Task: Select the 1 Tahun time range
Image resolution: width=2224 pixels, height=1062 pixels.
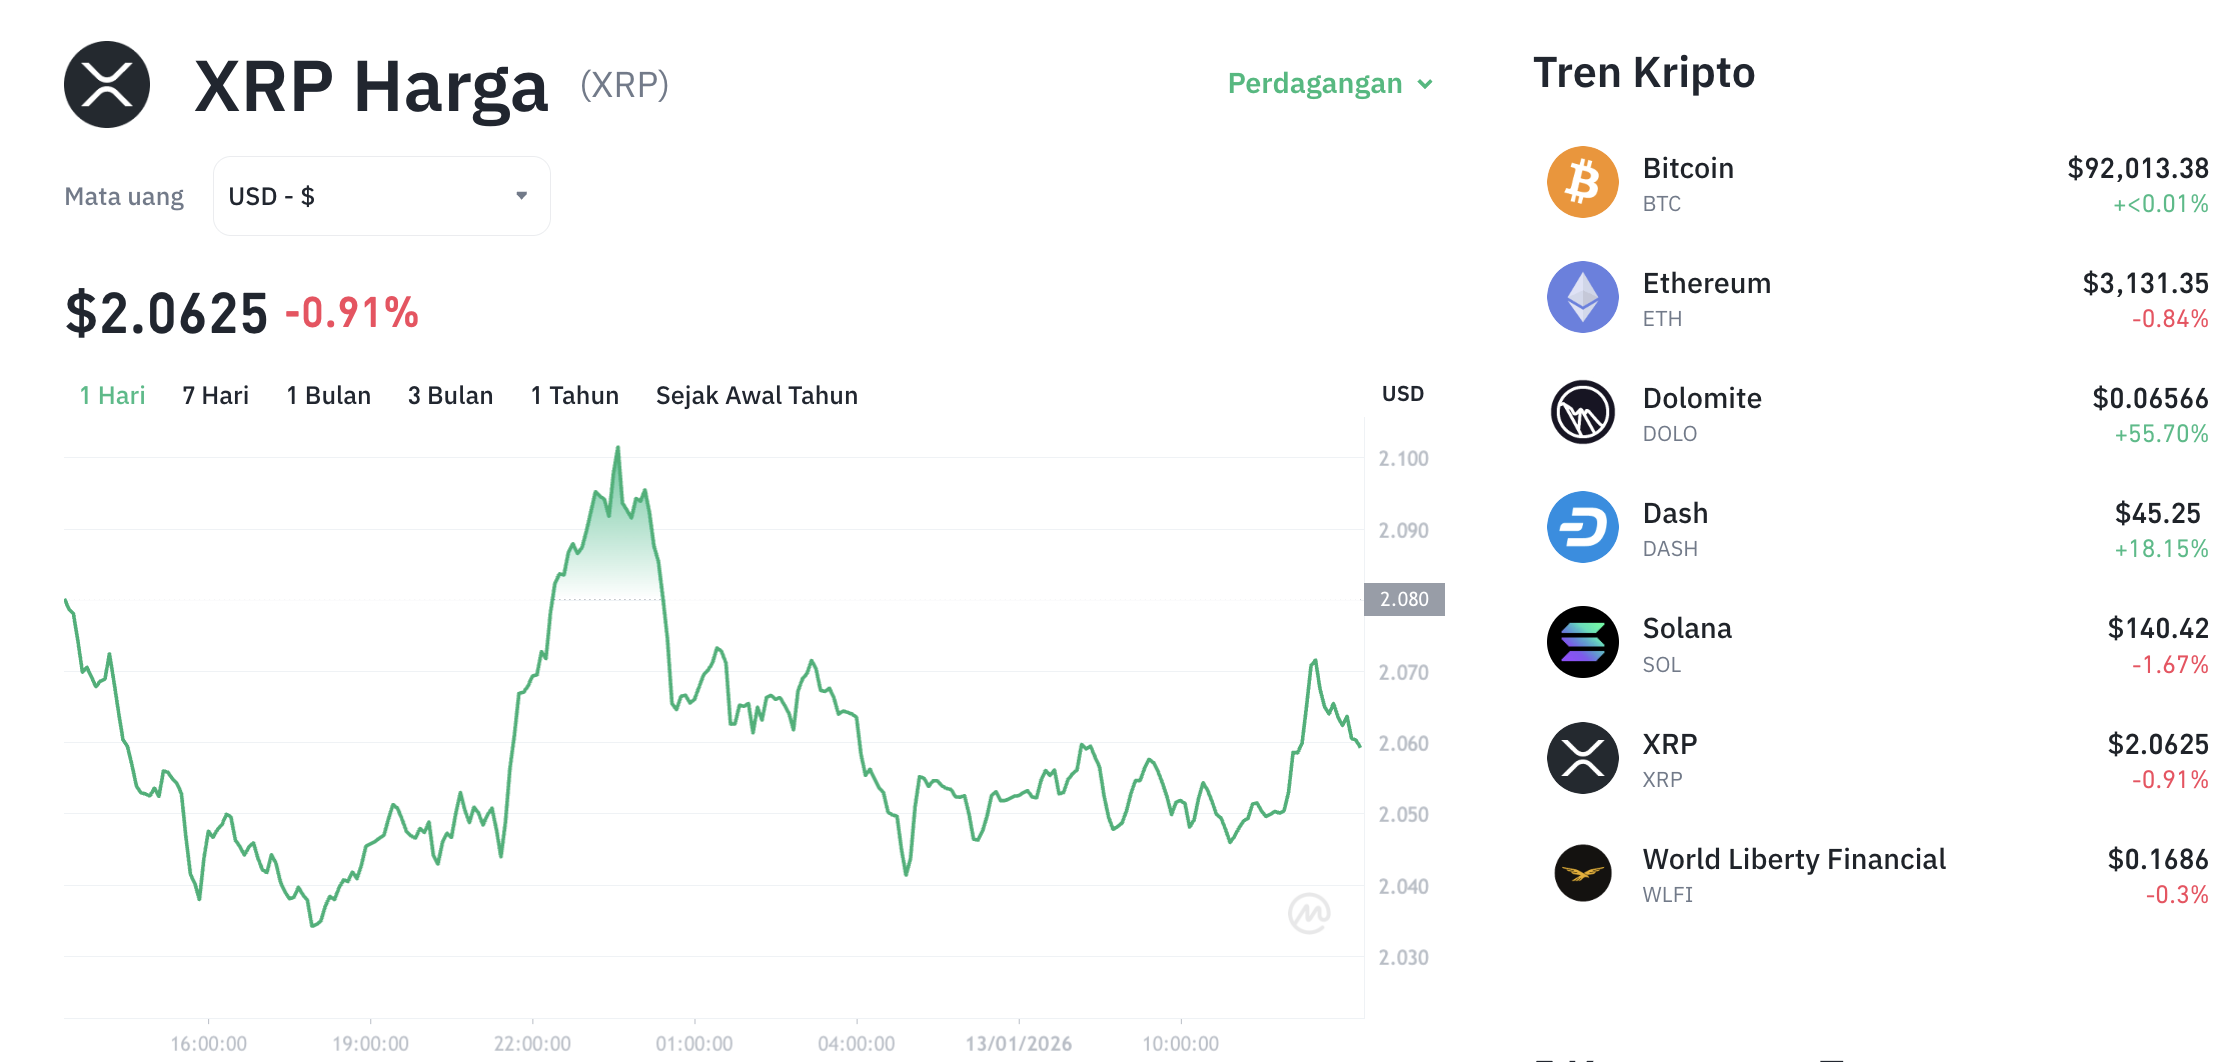Action: [x=574, y=395]
